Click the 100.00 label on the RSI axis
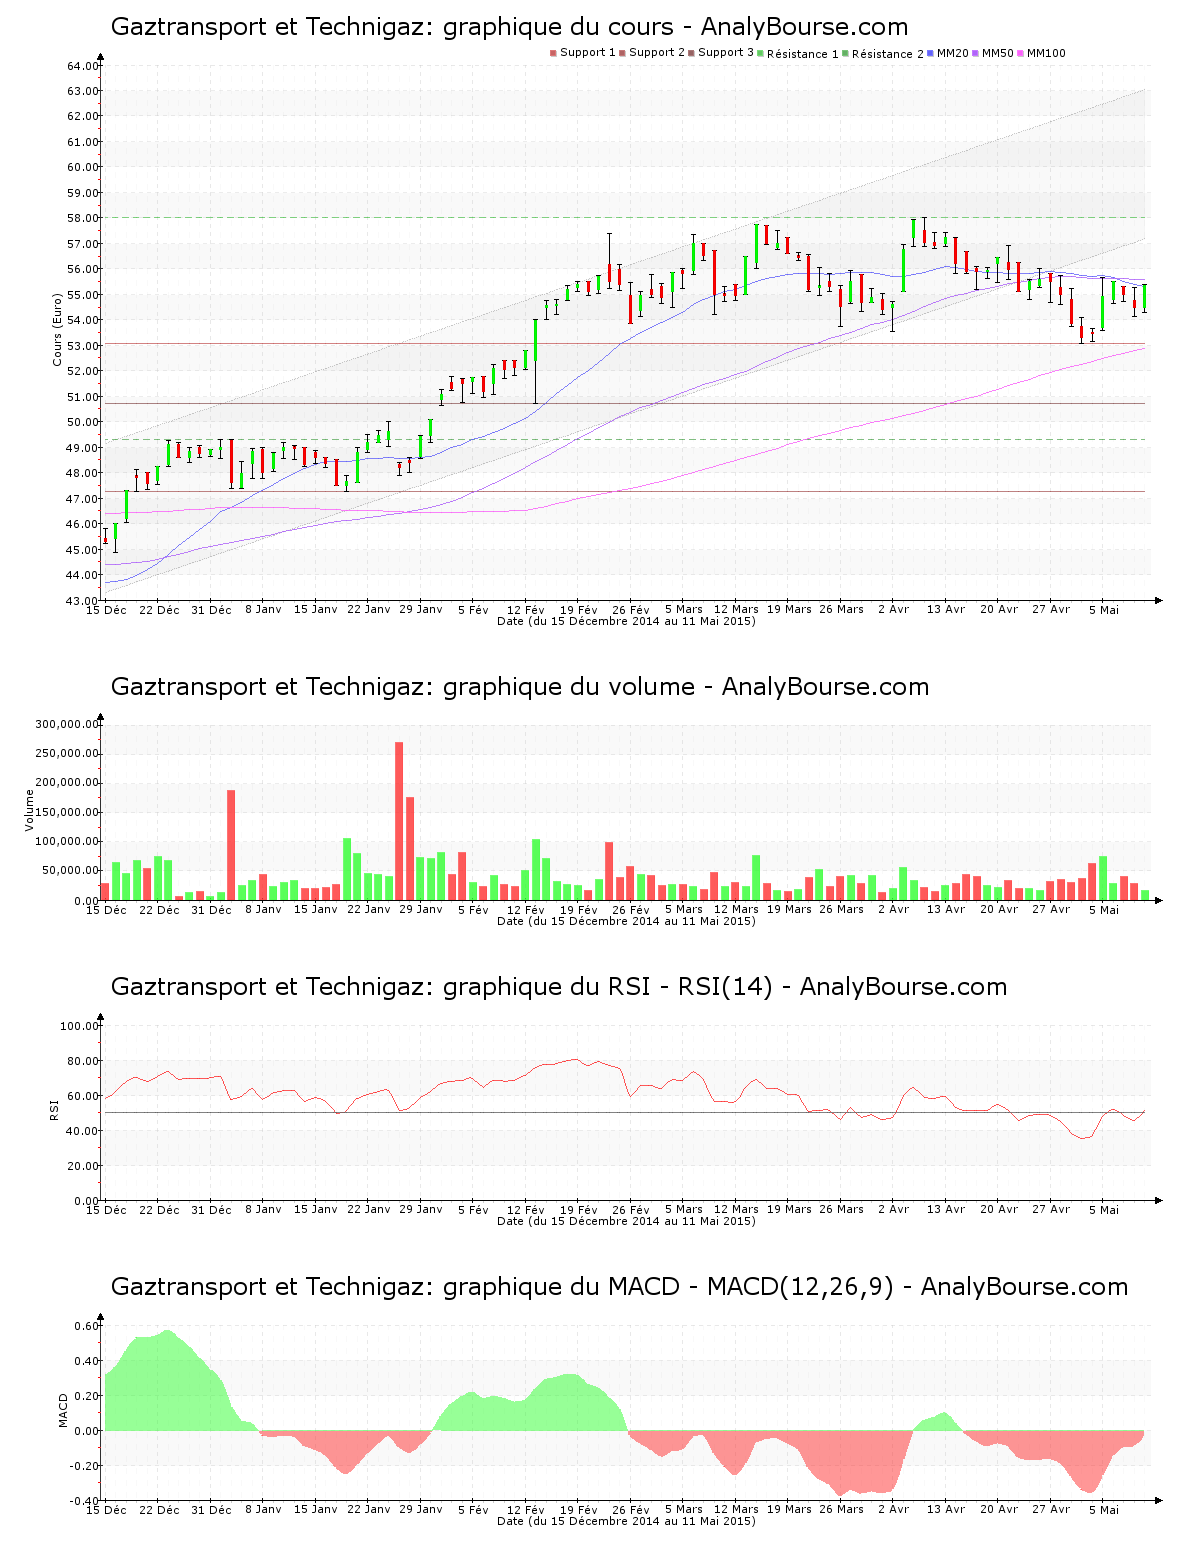 [79, 1026]
